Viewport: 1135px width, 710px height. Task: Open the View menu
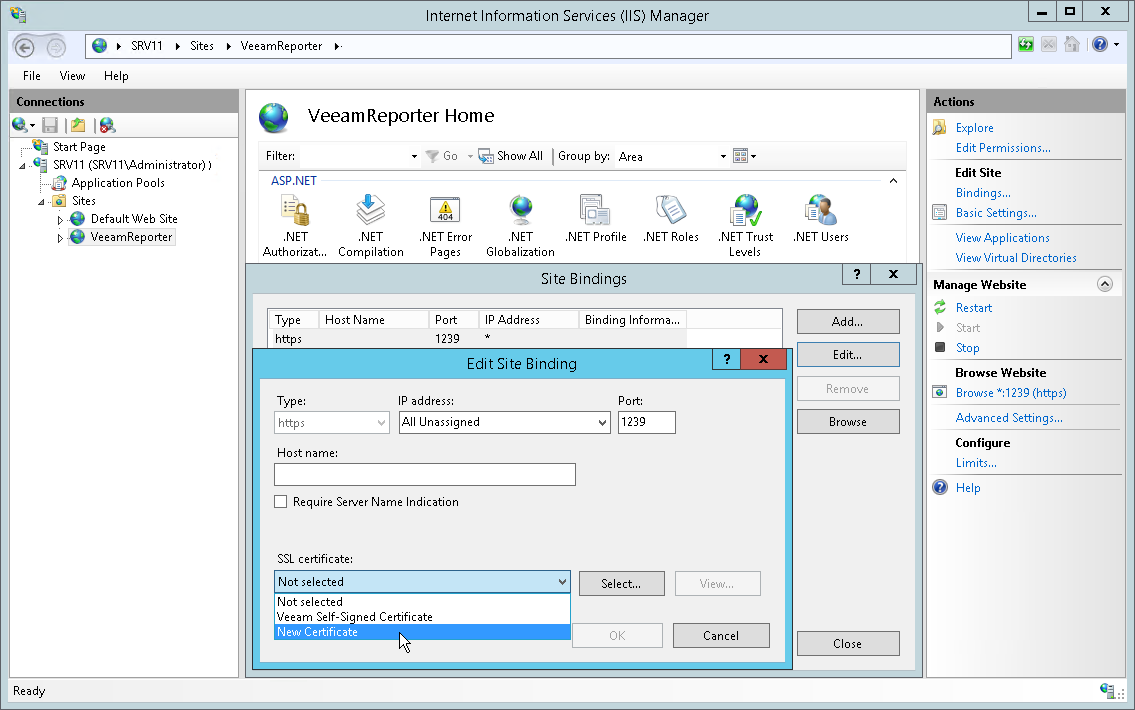pyautogui.click(x=71, y=75)
